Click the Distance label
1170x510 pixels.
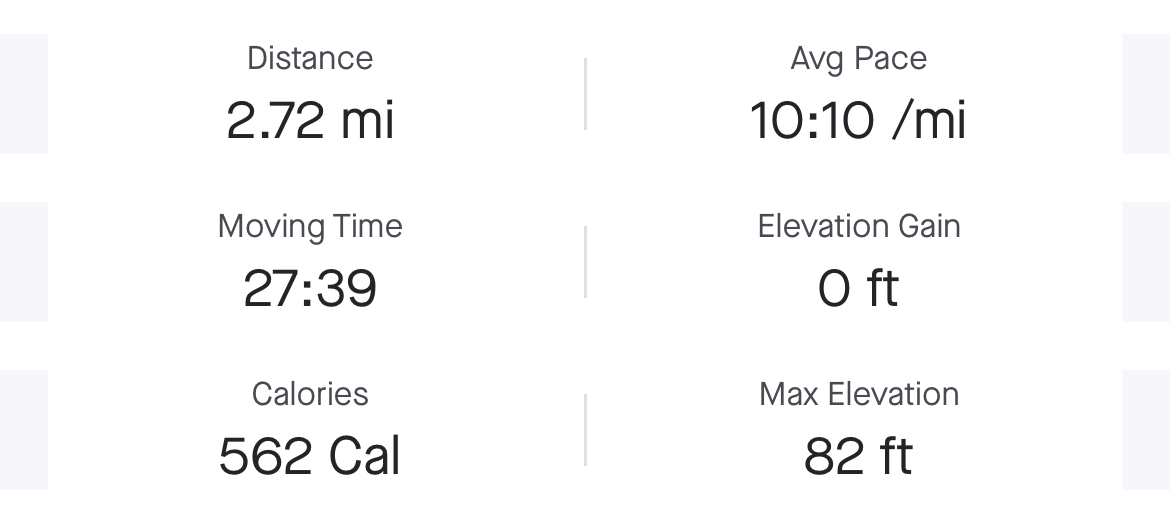pyautogui.click(x=310, y=58)
